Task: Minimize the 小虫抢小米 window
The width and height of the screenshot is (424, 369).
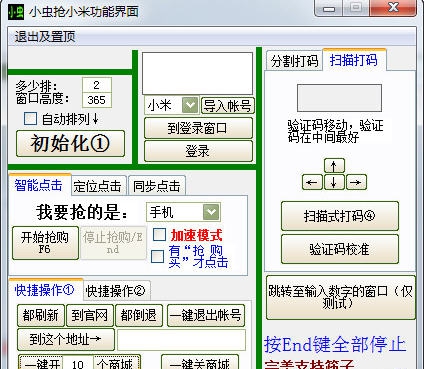Action: (x=329, y=9)
